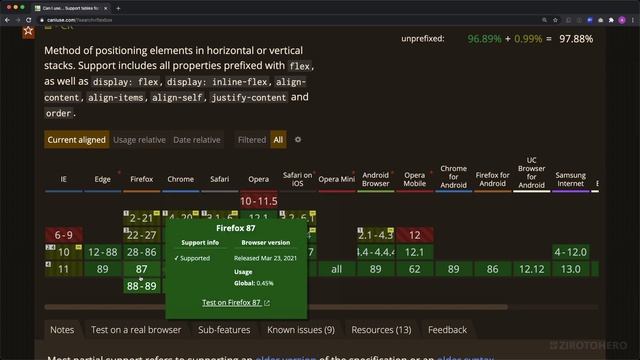
Task: Open the zoom magnifier icon in the address bar
Action: pyautogui.click(x=544, y=20)
